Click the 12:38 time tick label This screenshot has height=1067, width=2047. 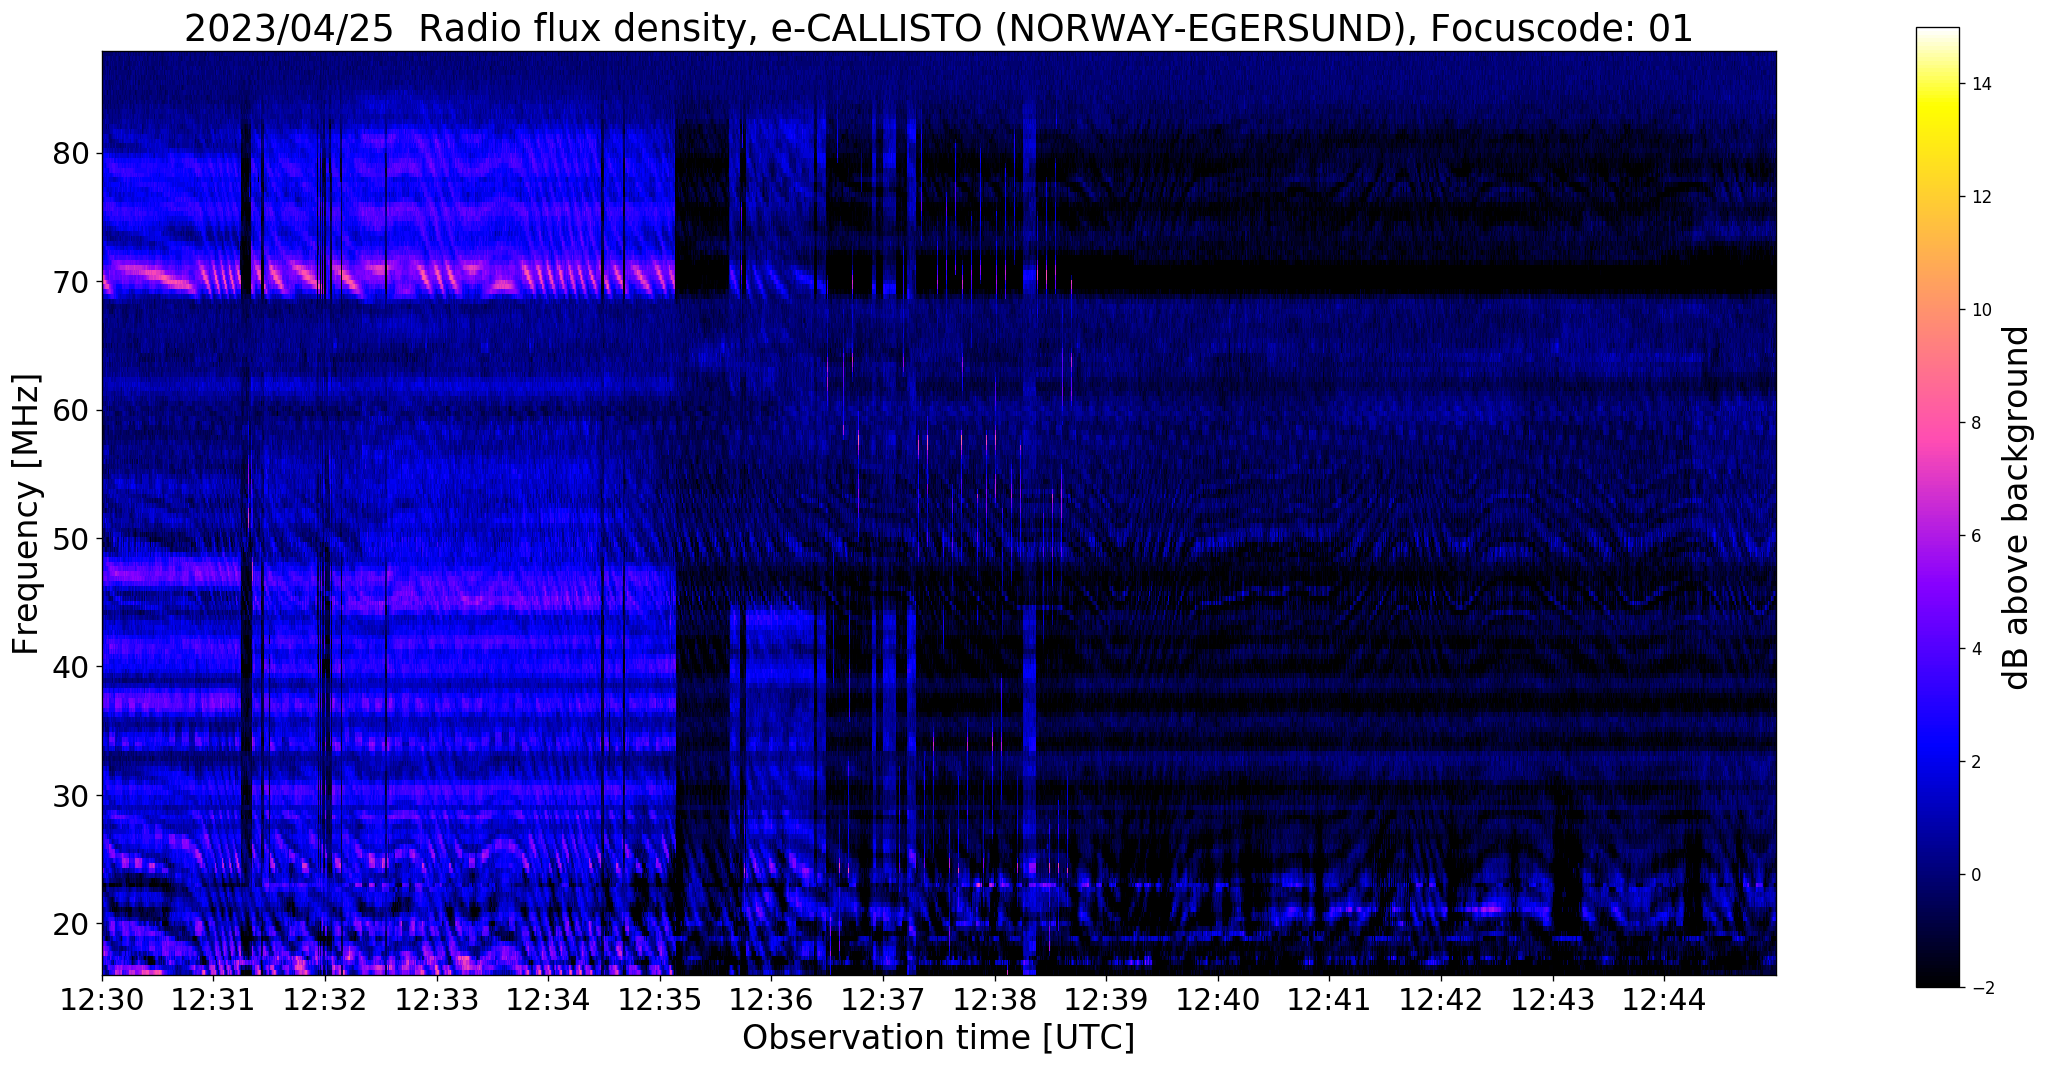(995, 1000)
